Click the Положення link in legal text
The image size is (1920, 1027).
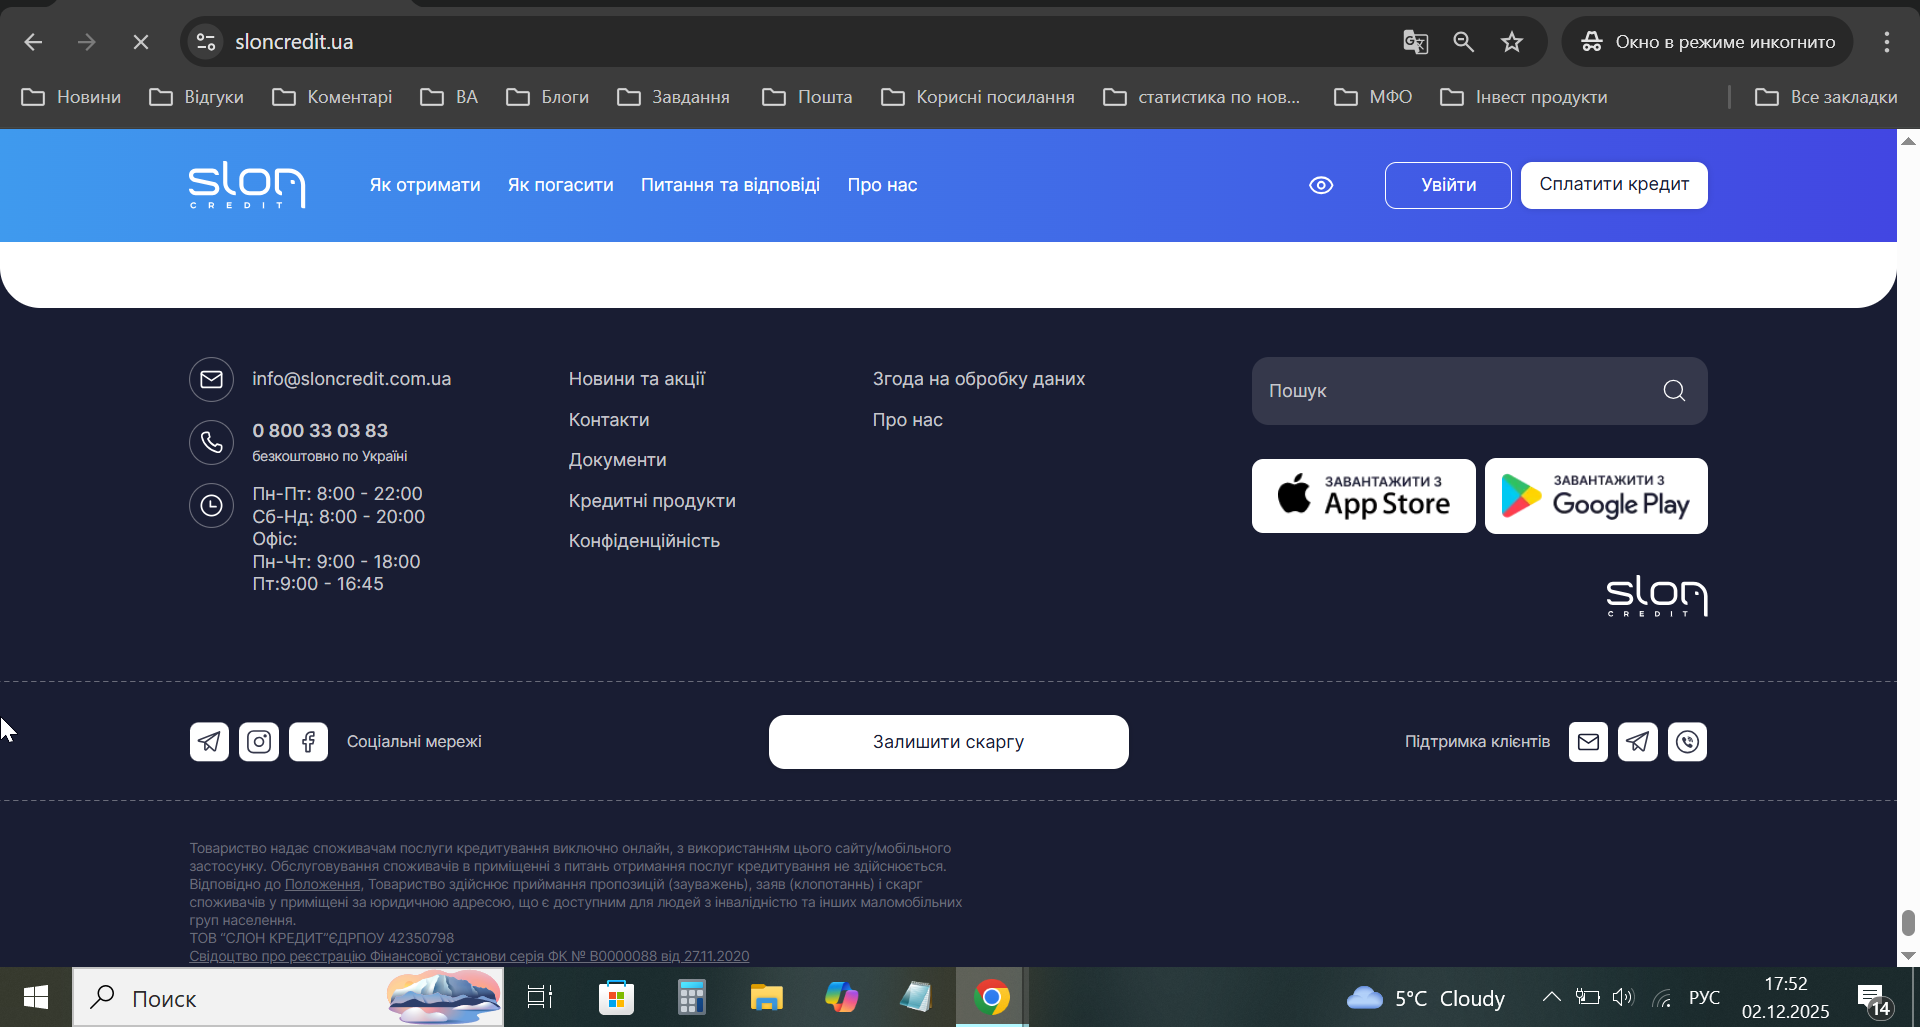tap(322, 884)
